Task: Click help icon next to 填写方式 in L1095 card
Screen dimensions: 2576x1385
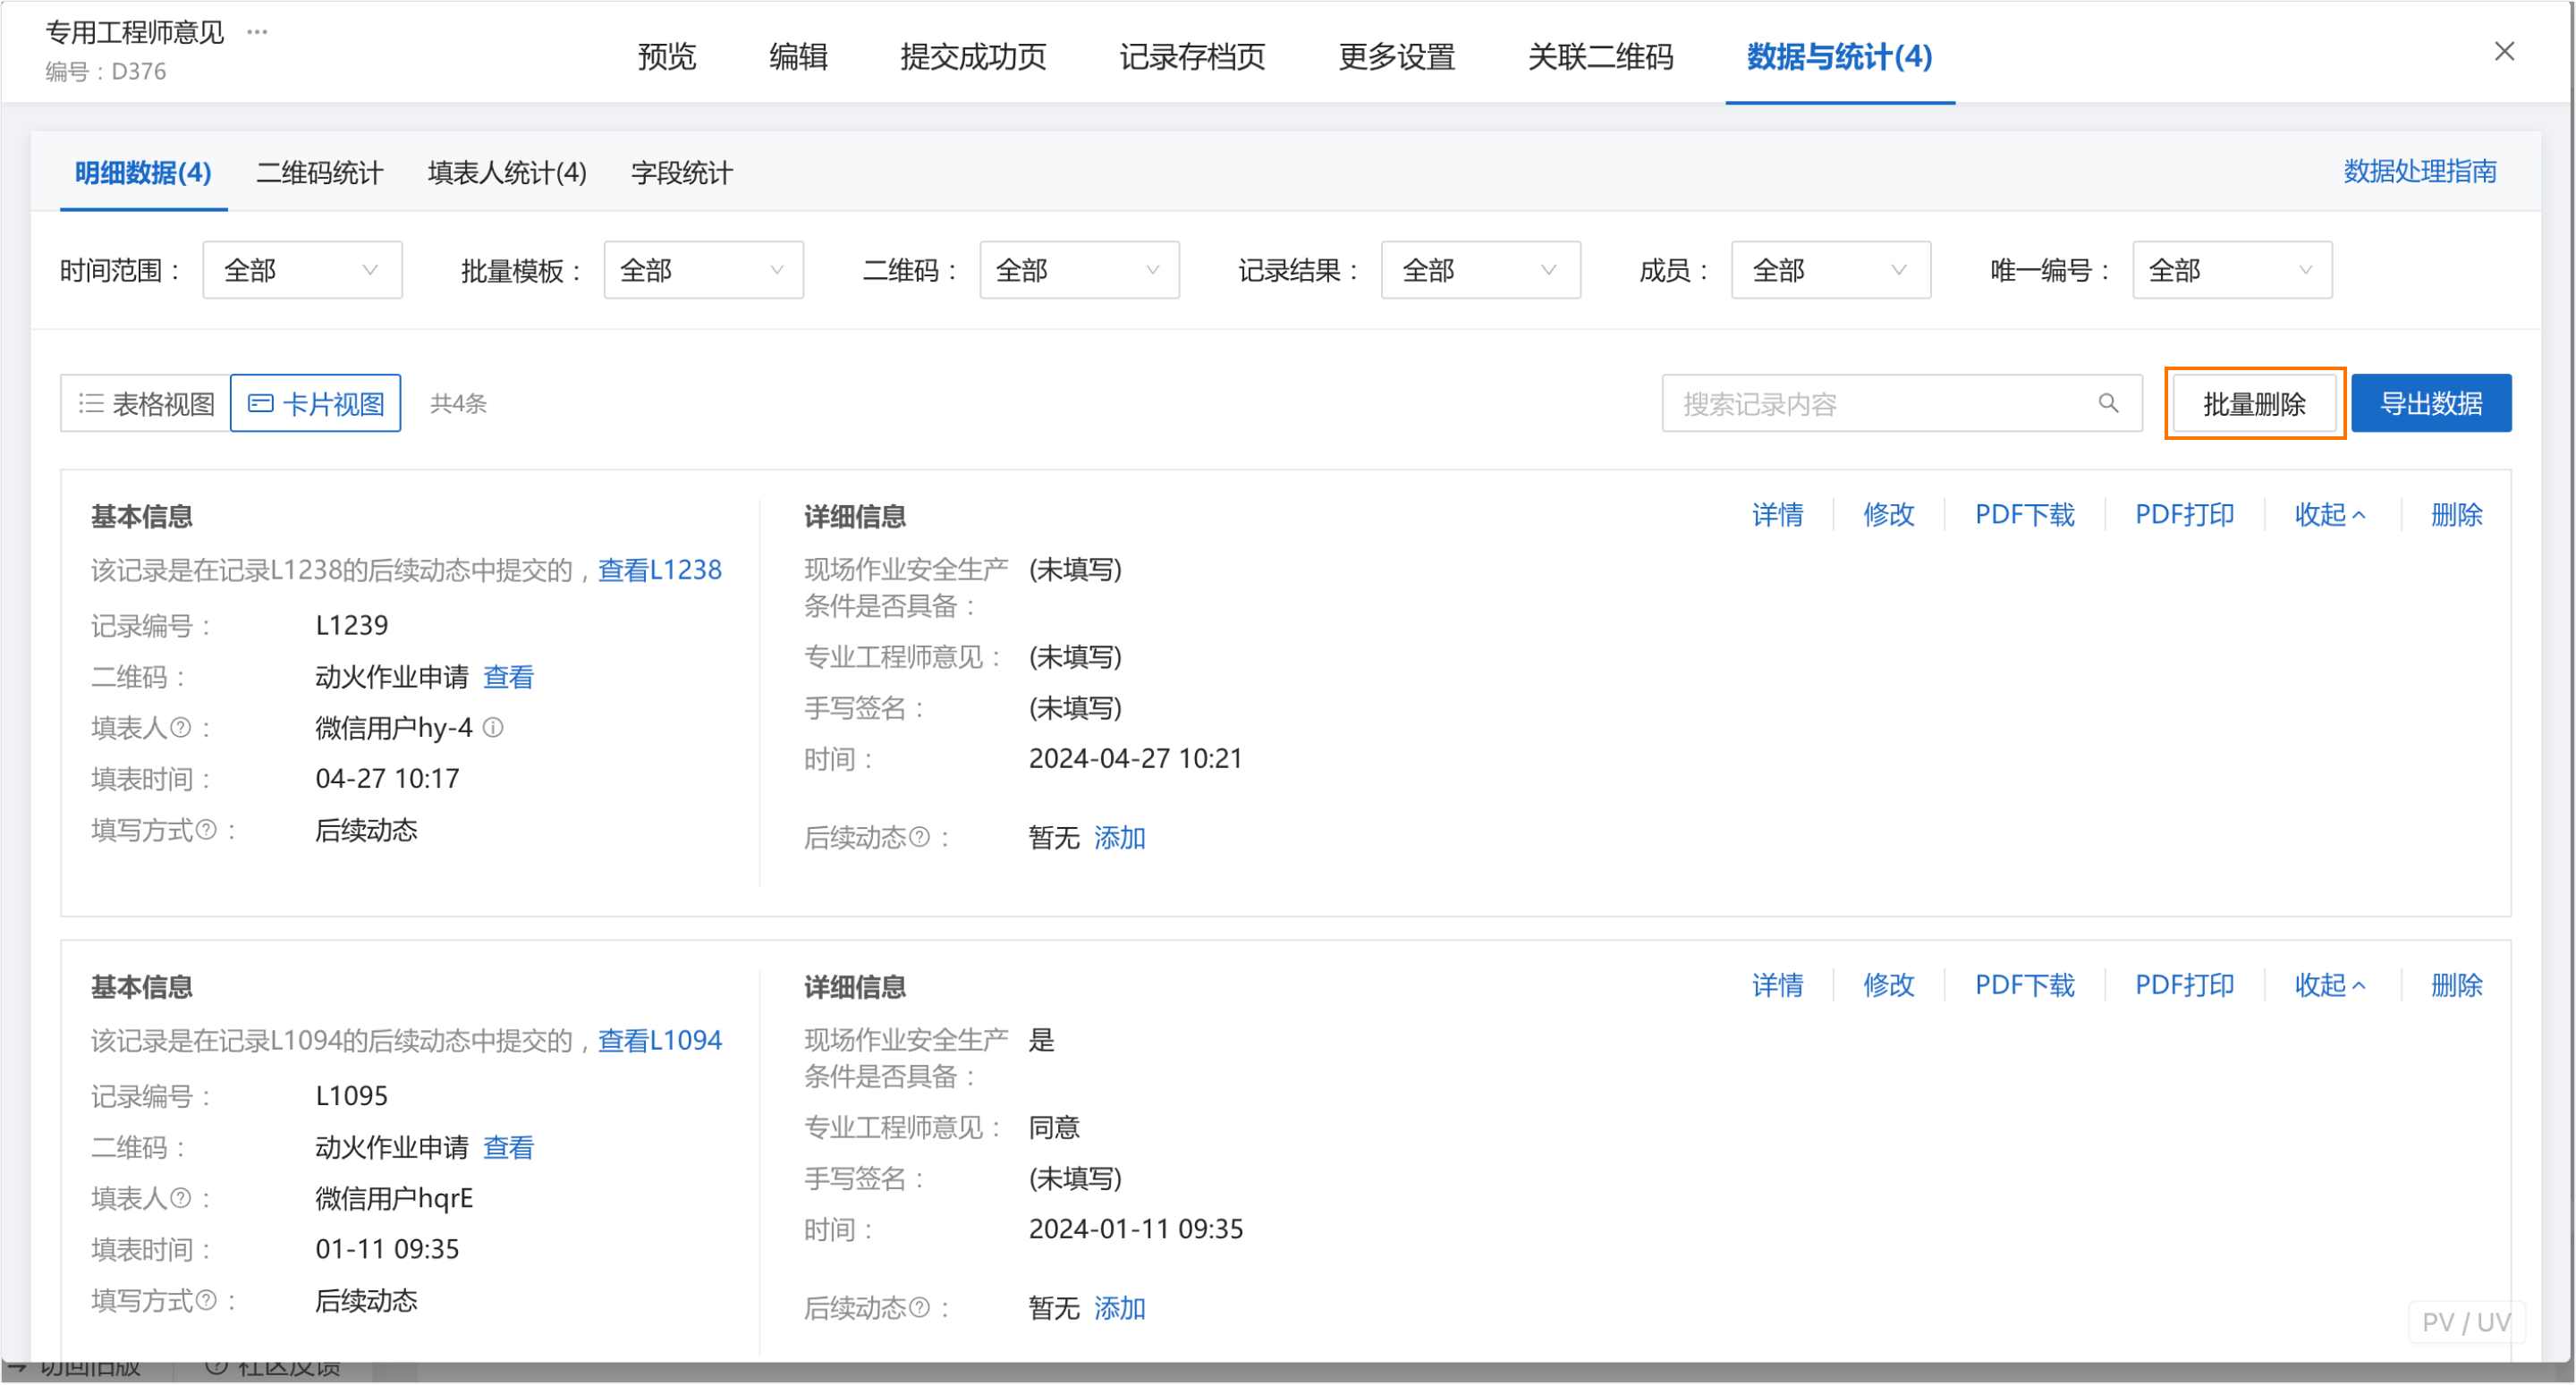Action: pyautogui.click(x=206, y=1300)
